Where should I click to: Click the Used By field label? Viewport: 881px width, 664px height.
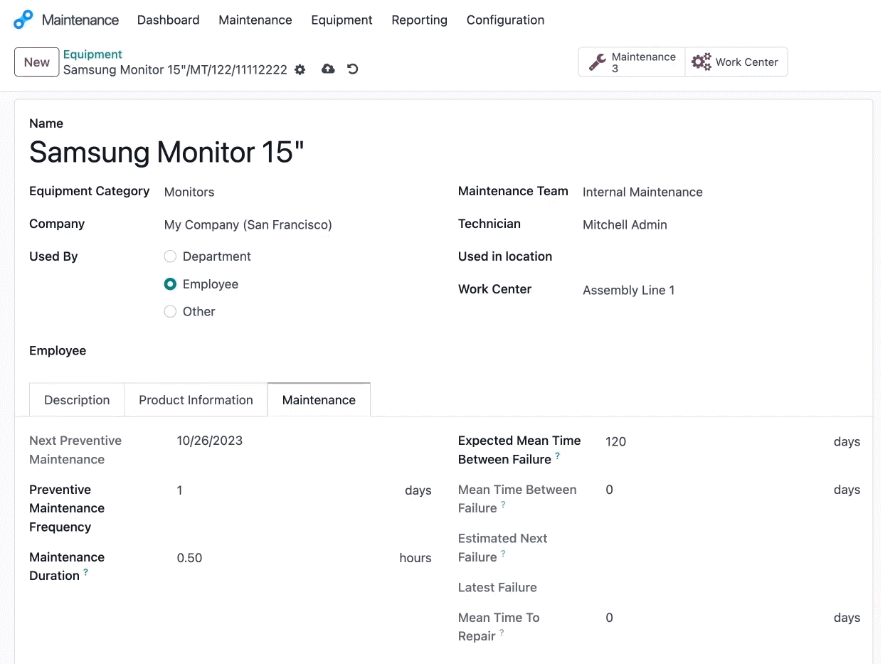click(53, 257)
